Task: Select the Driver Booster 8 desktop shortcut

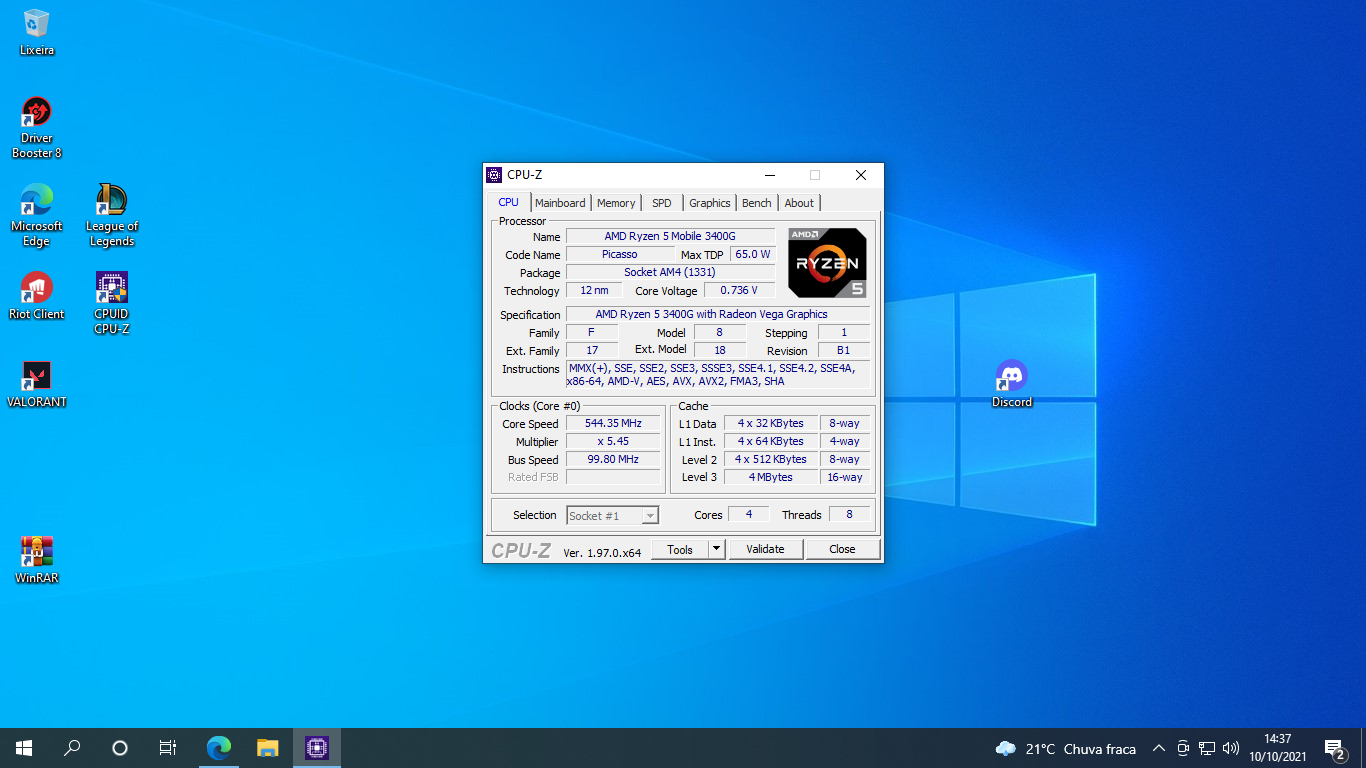Action: pos(37,126)
